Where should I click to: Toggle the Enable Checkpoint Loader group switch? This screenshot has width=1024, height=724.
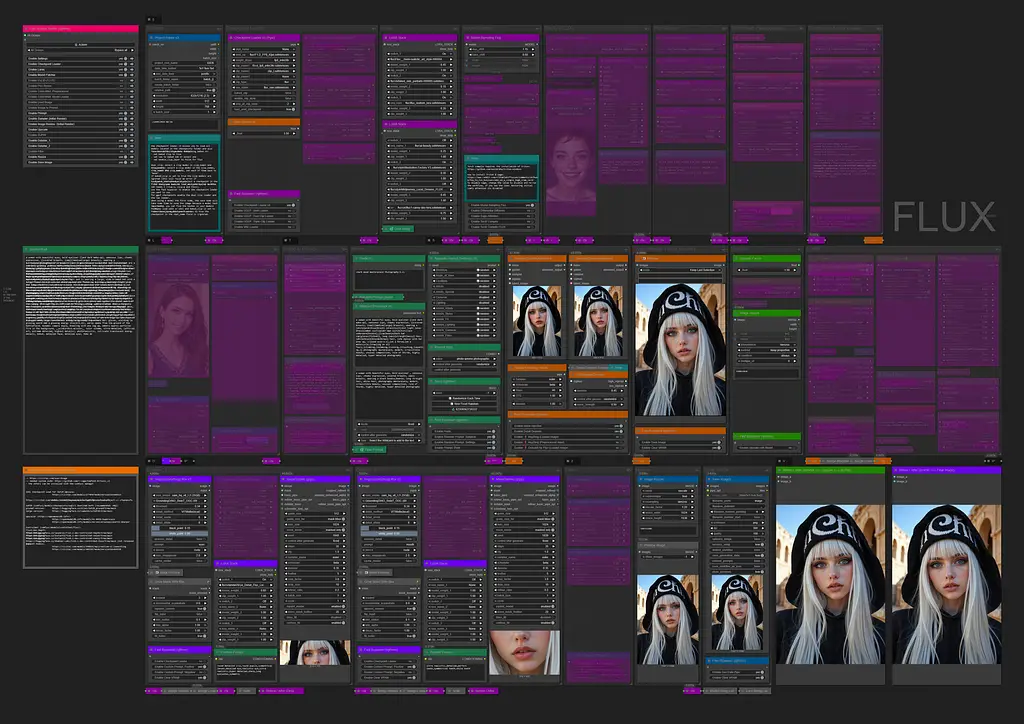(x=125, y=64)
